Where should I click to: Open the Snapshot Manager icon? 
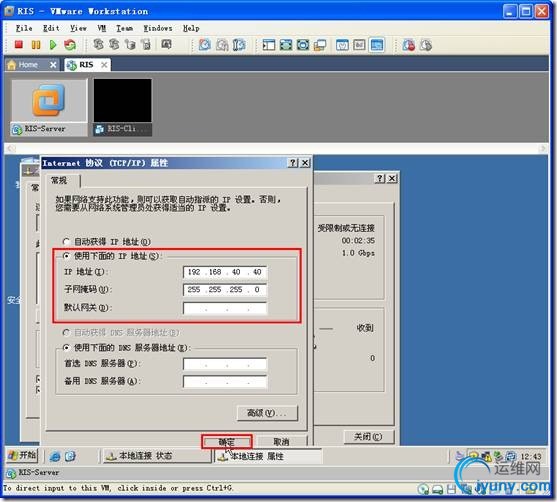[x=239, y=45]
